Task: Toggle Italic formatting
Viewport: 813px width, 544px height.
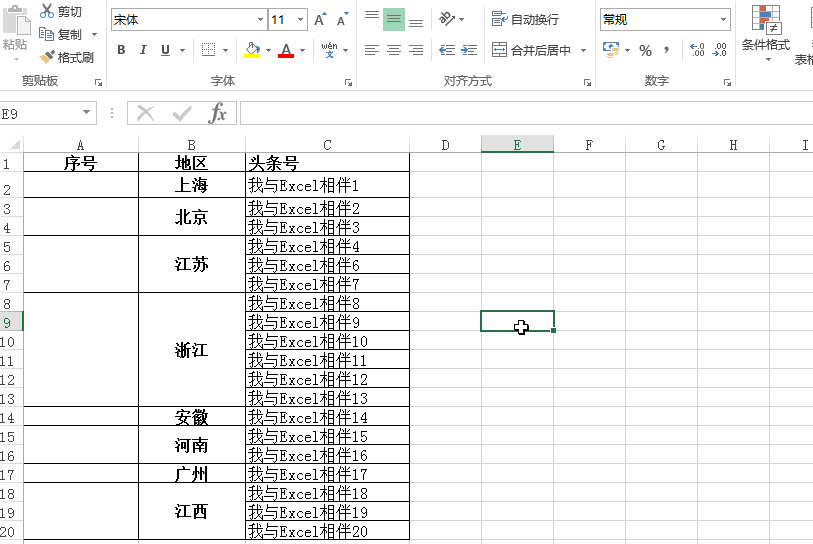Action: click(x=143, y=50)
